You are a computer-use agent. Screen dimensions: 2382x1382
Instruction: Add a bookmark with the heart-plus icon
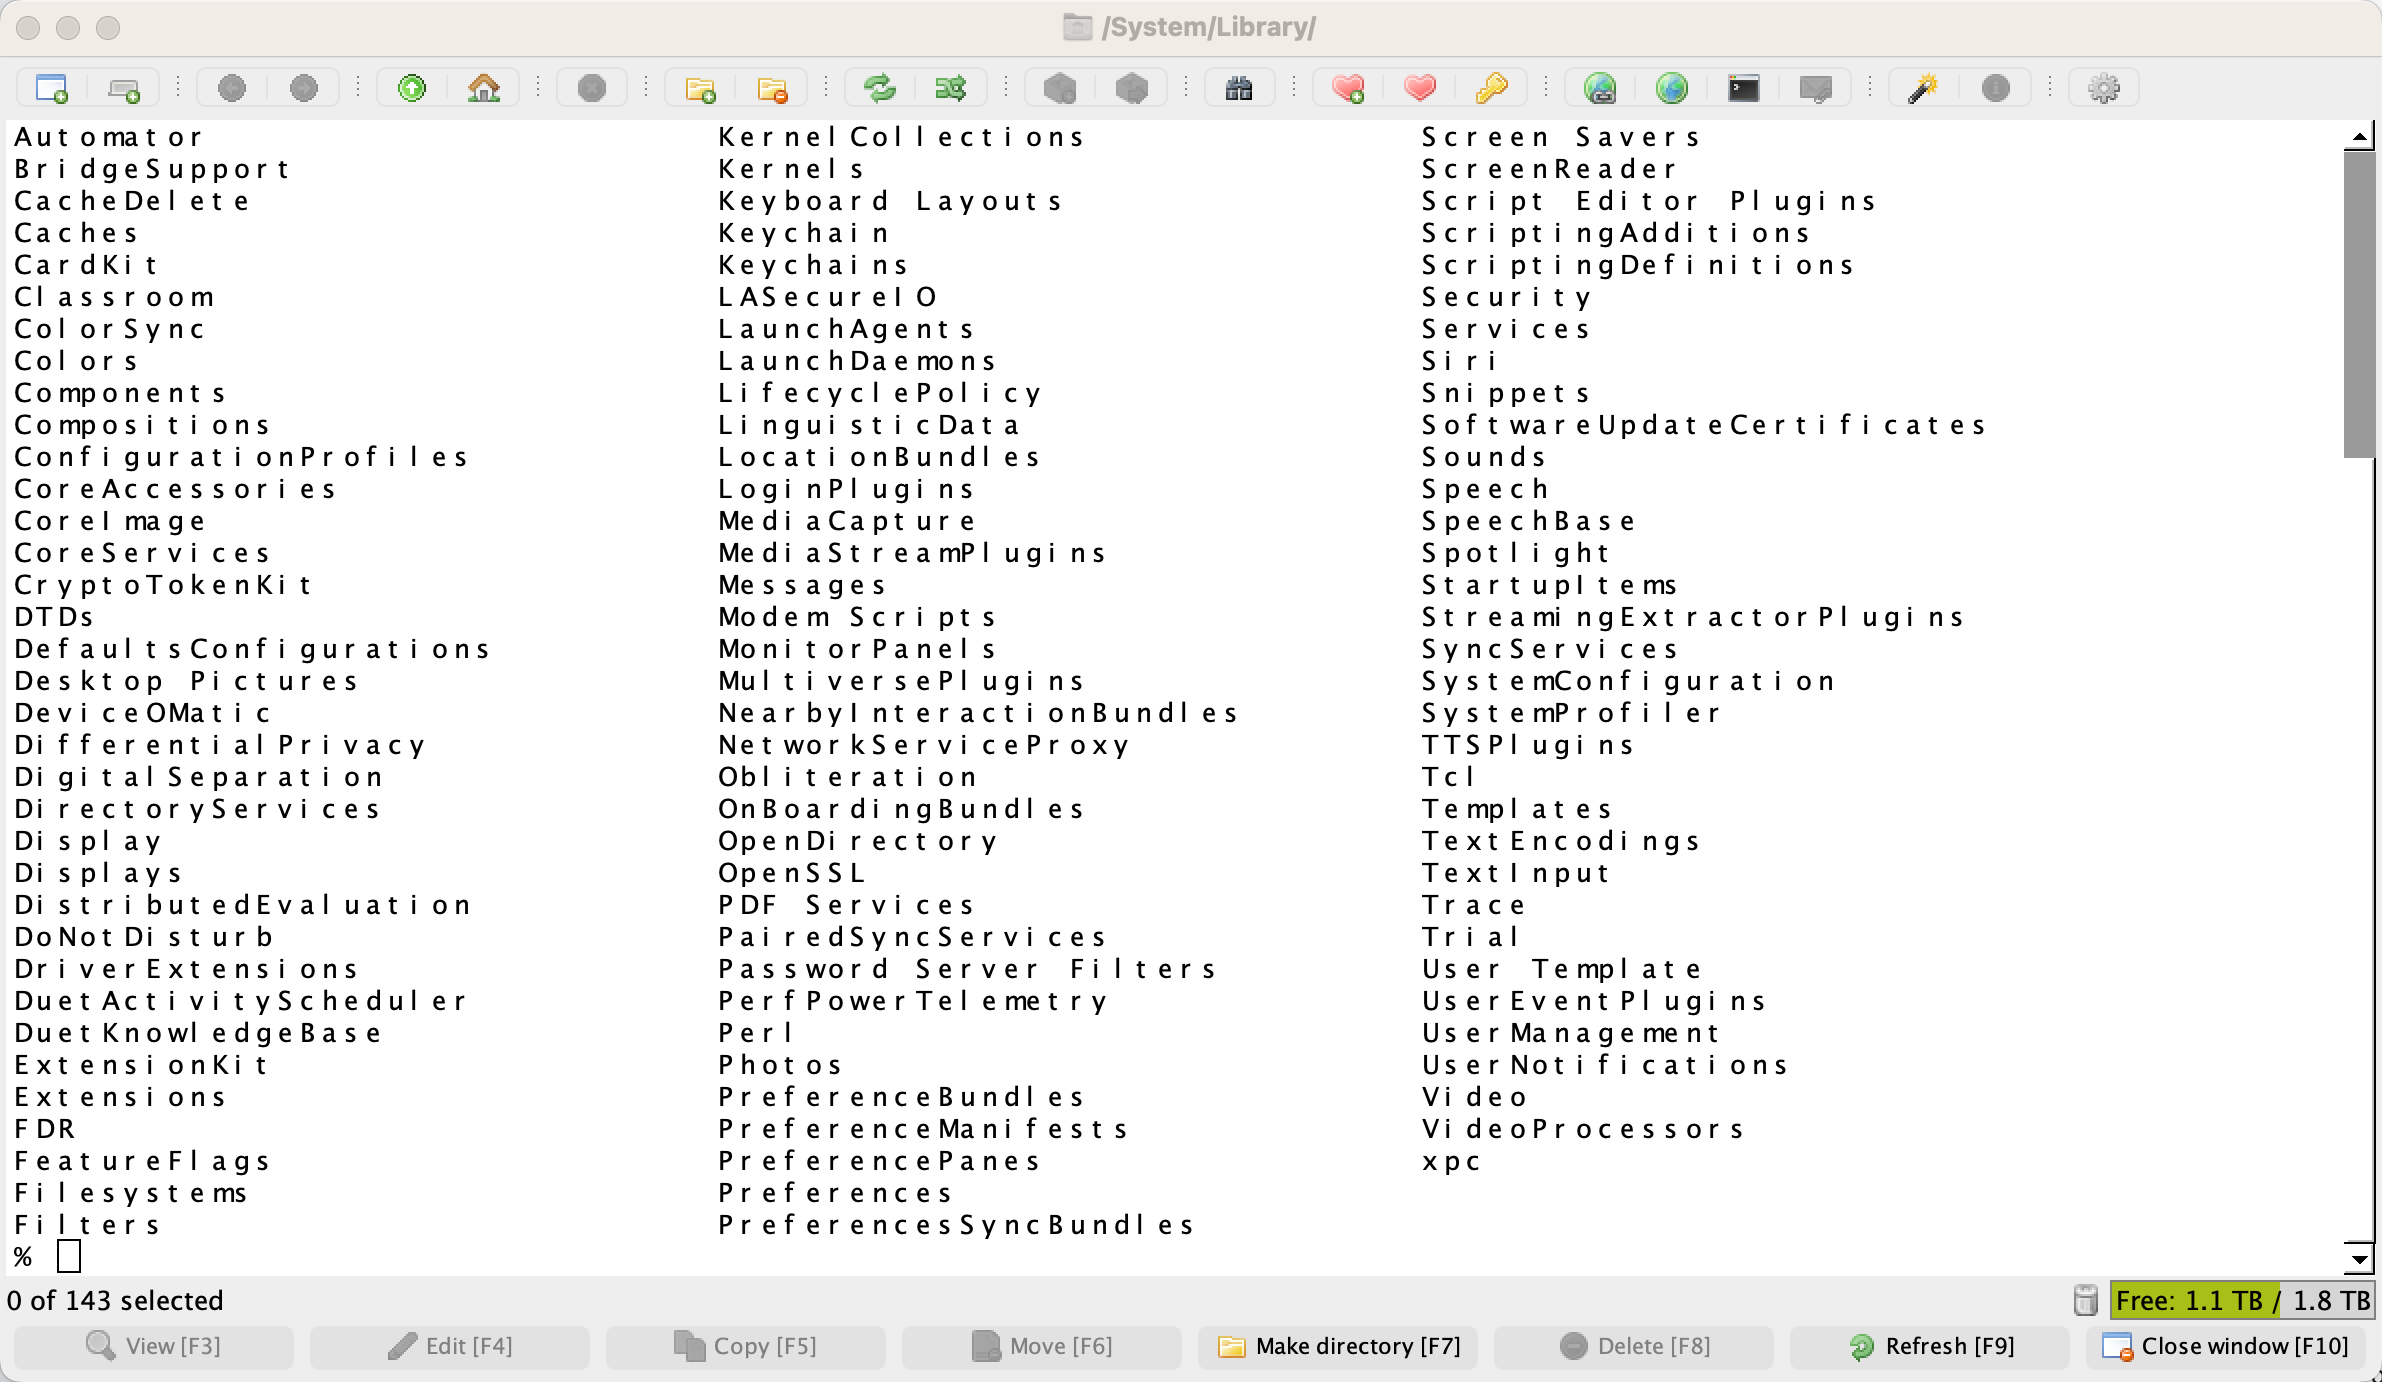click(1347, 88)
